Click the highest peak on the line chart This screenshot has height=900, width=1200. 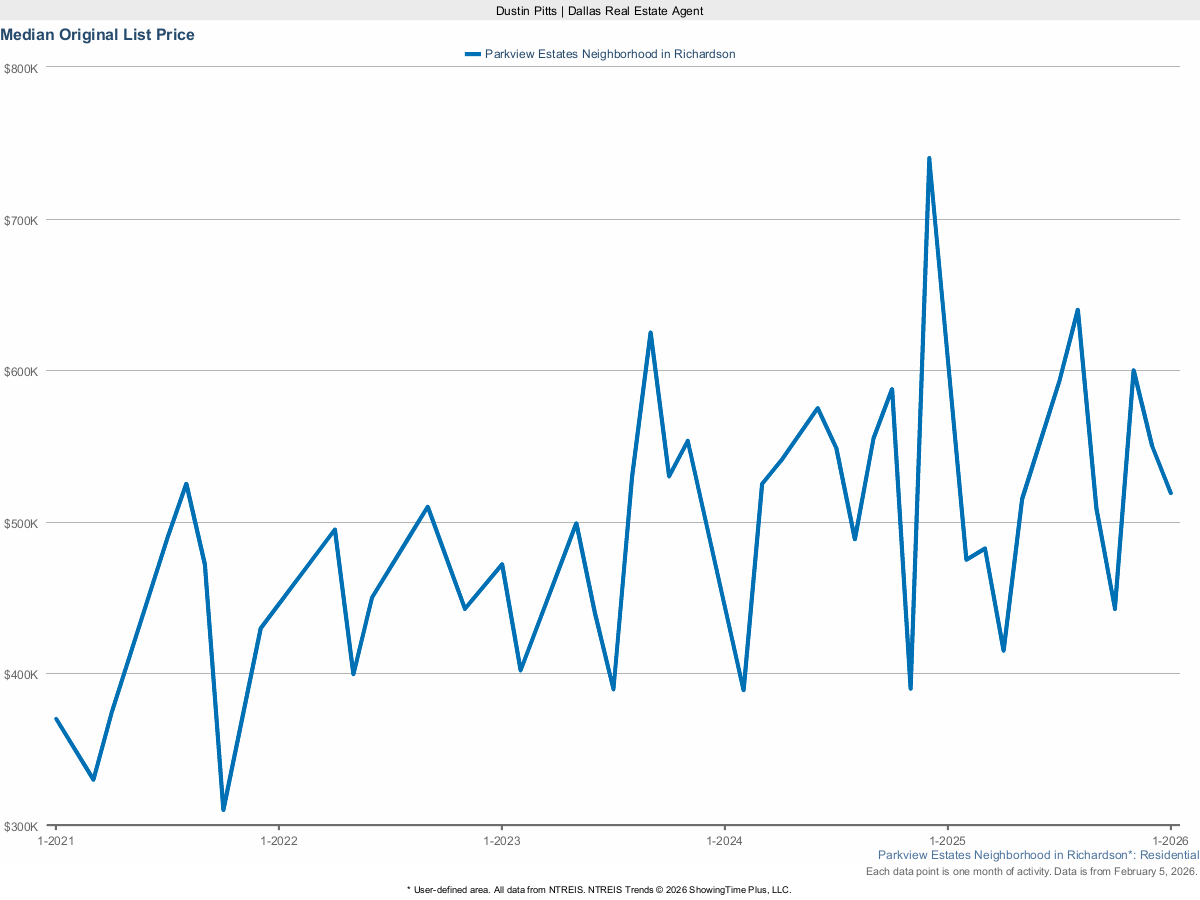(929, 159)
